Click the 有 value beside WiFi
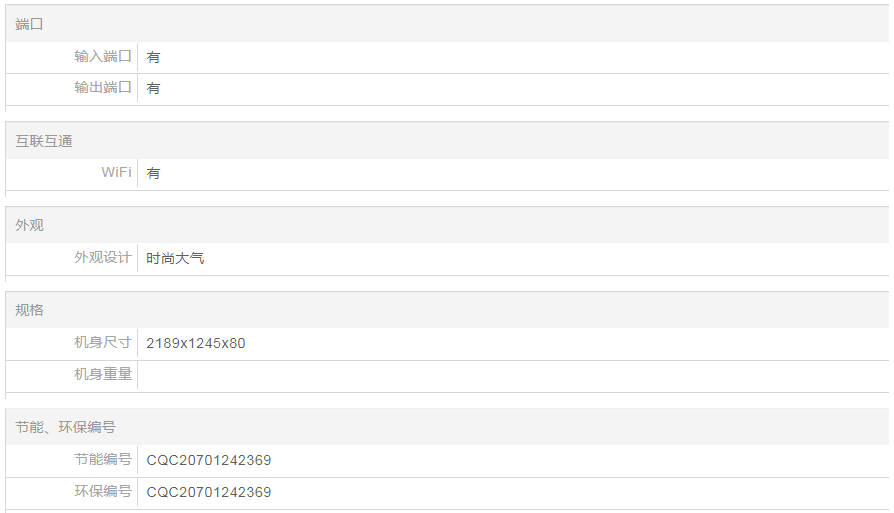The image size is (894, 513). pos(153,173)
